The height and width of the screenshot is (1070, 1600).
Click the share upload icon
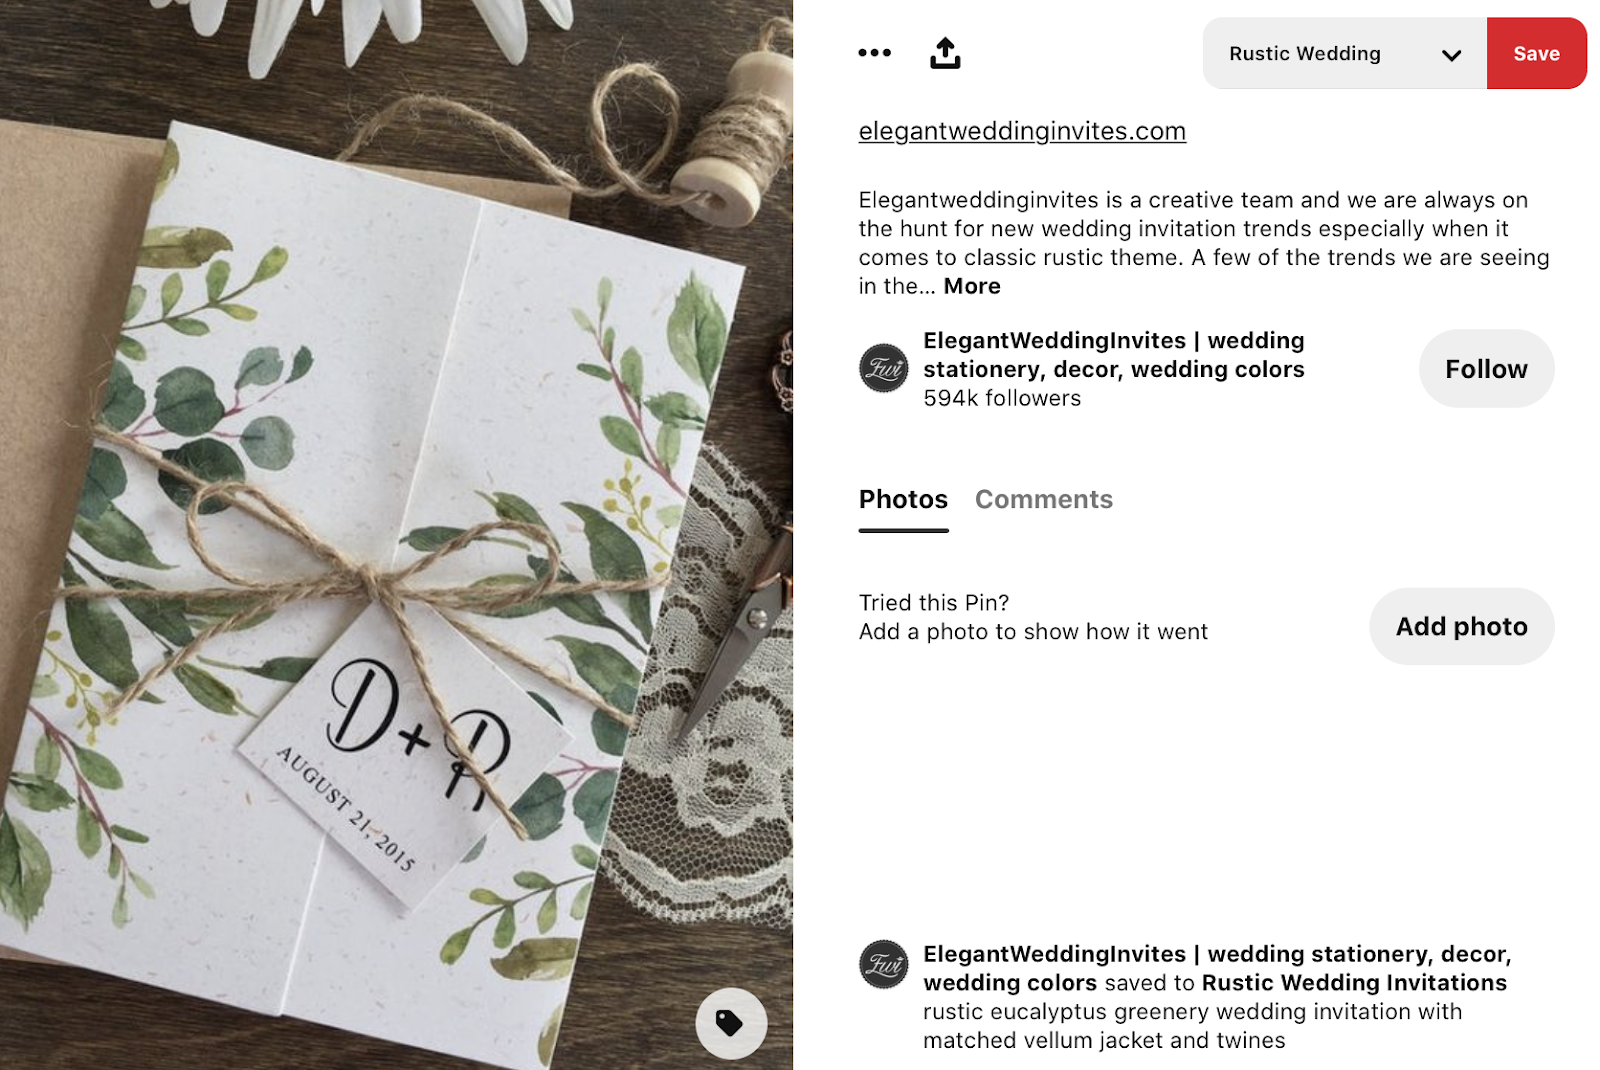point(945,53)
